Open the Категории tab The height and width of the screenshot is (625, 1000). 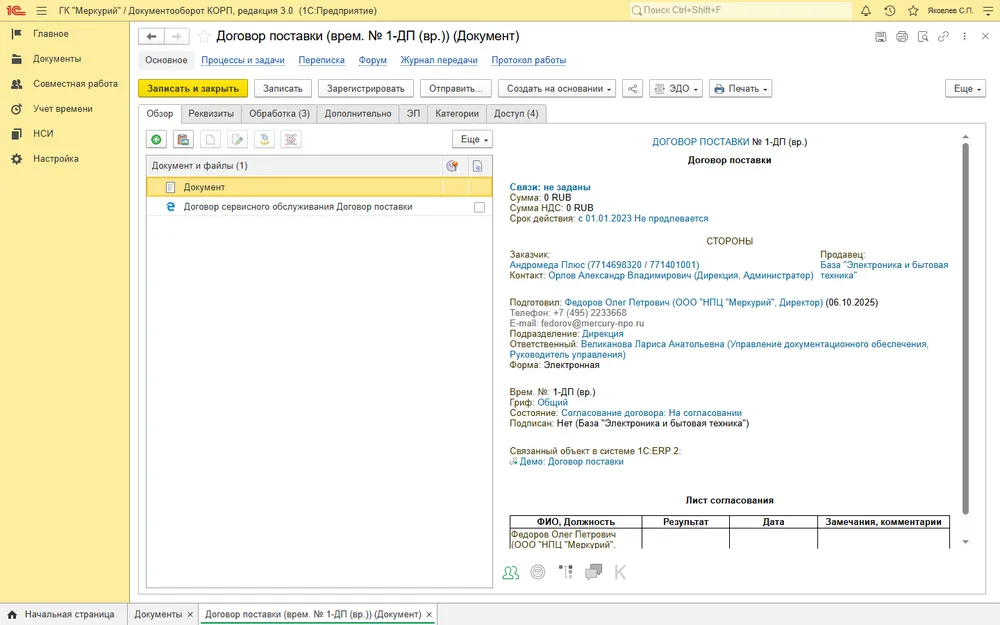pyautogui.click(x=457, y=114)
